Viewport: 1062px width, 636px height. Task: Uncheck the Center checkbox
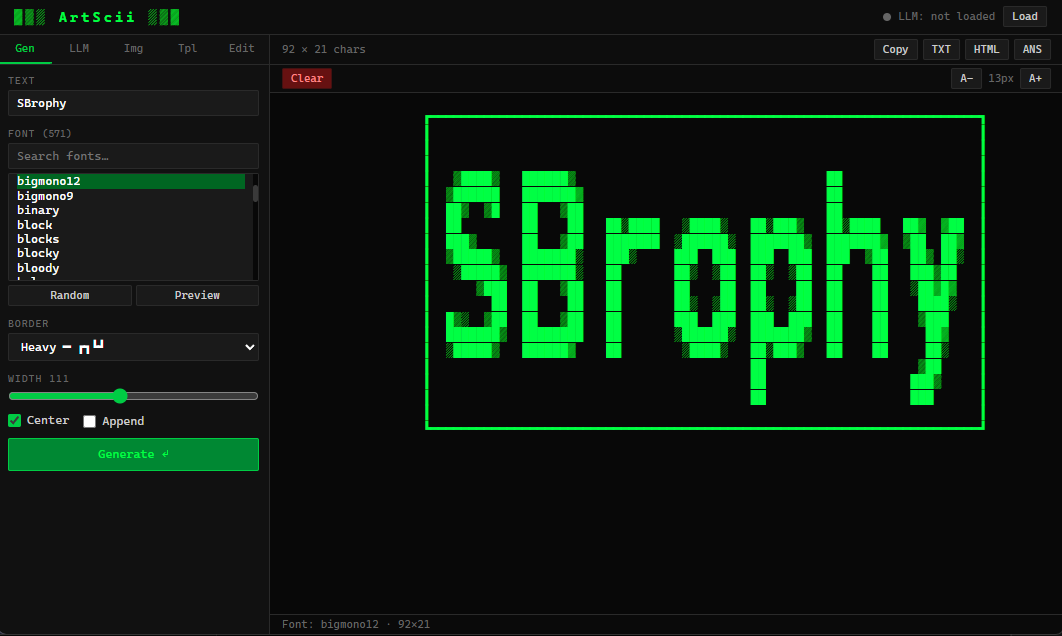click(x=15, y=421)
